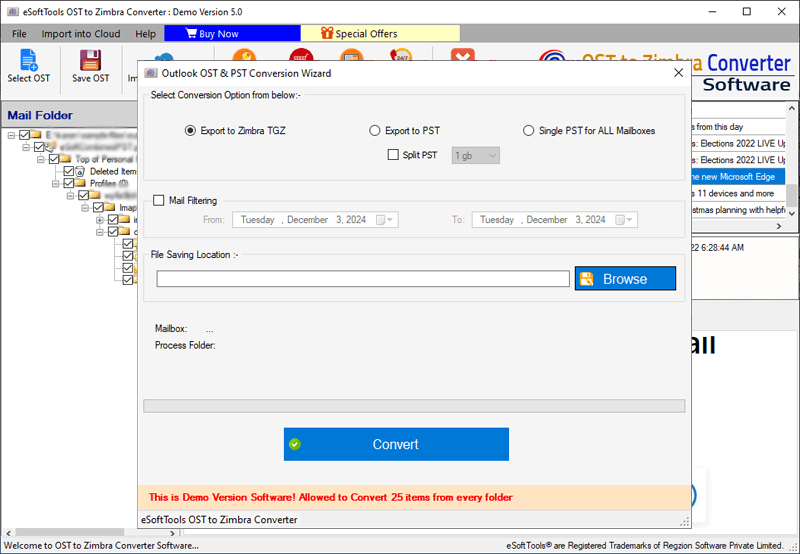Click the Buy Now menu button
This screenshot has height=554, width=800.
click(x=232, y=33)
